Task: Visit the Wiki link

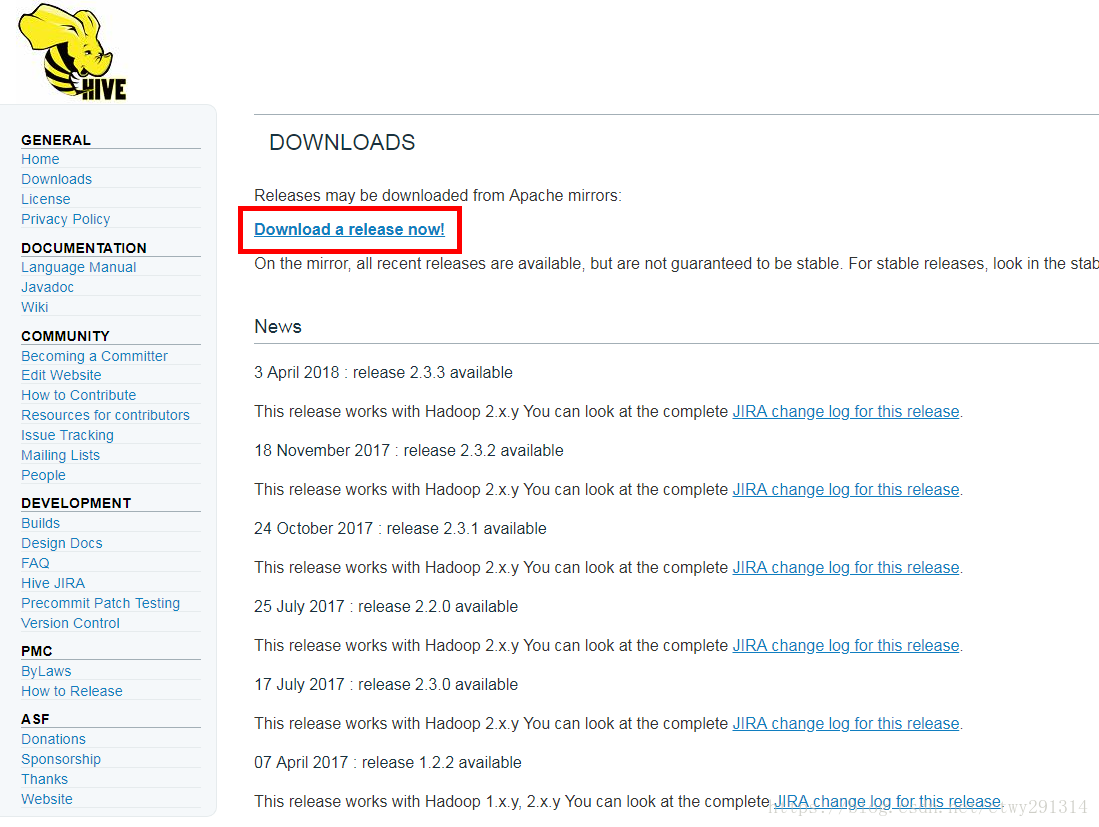Action: 34,307
